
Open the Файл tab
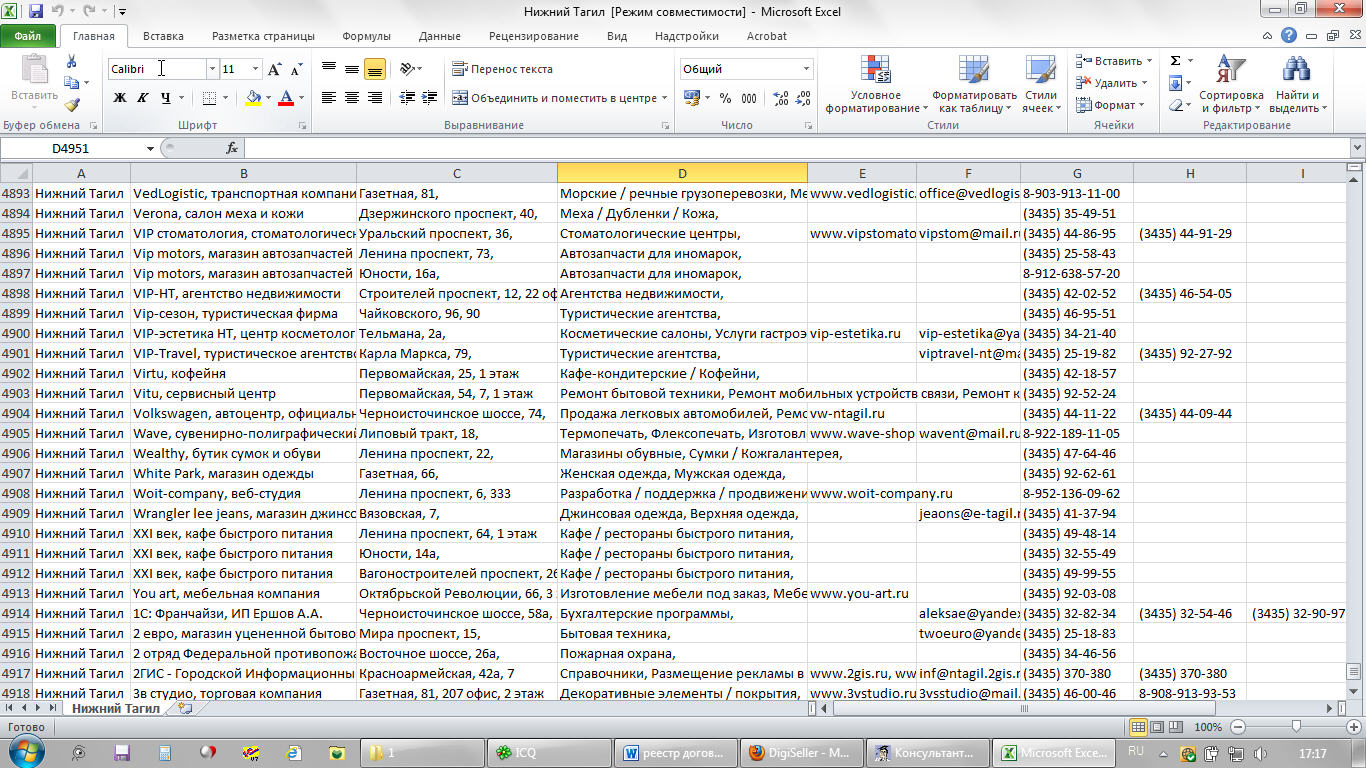[28, 36]
